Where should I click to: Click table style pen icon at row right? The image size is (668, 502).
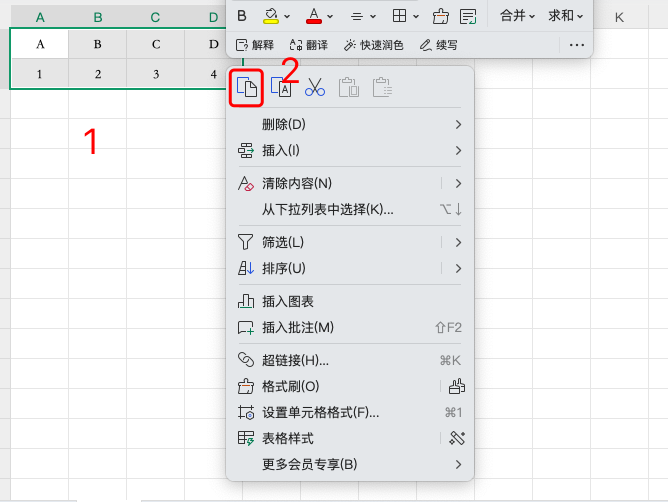[457, 438]
